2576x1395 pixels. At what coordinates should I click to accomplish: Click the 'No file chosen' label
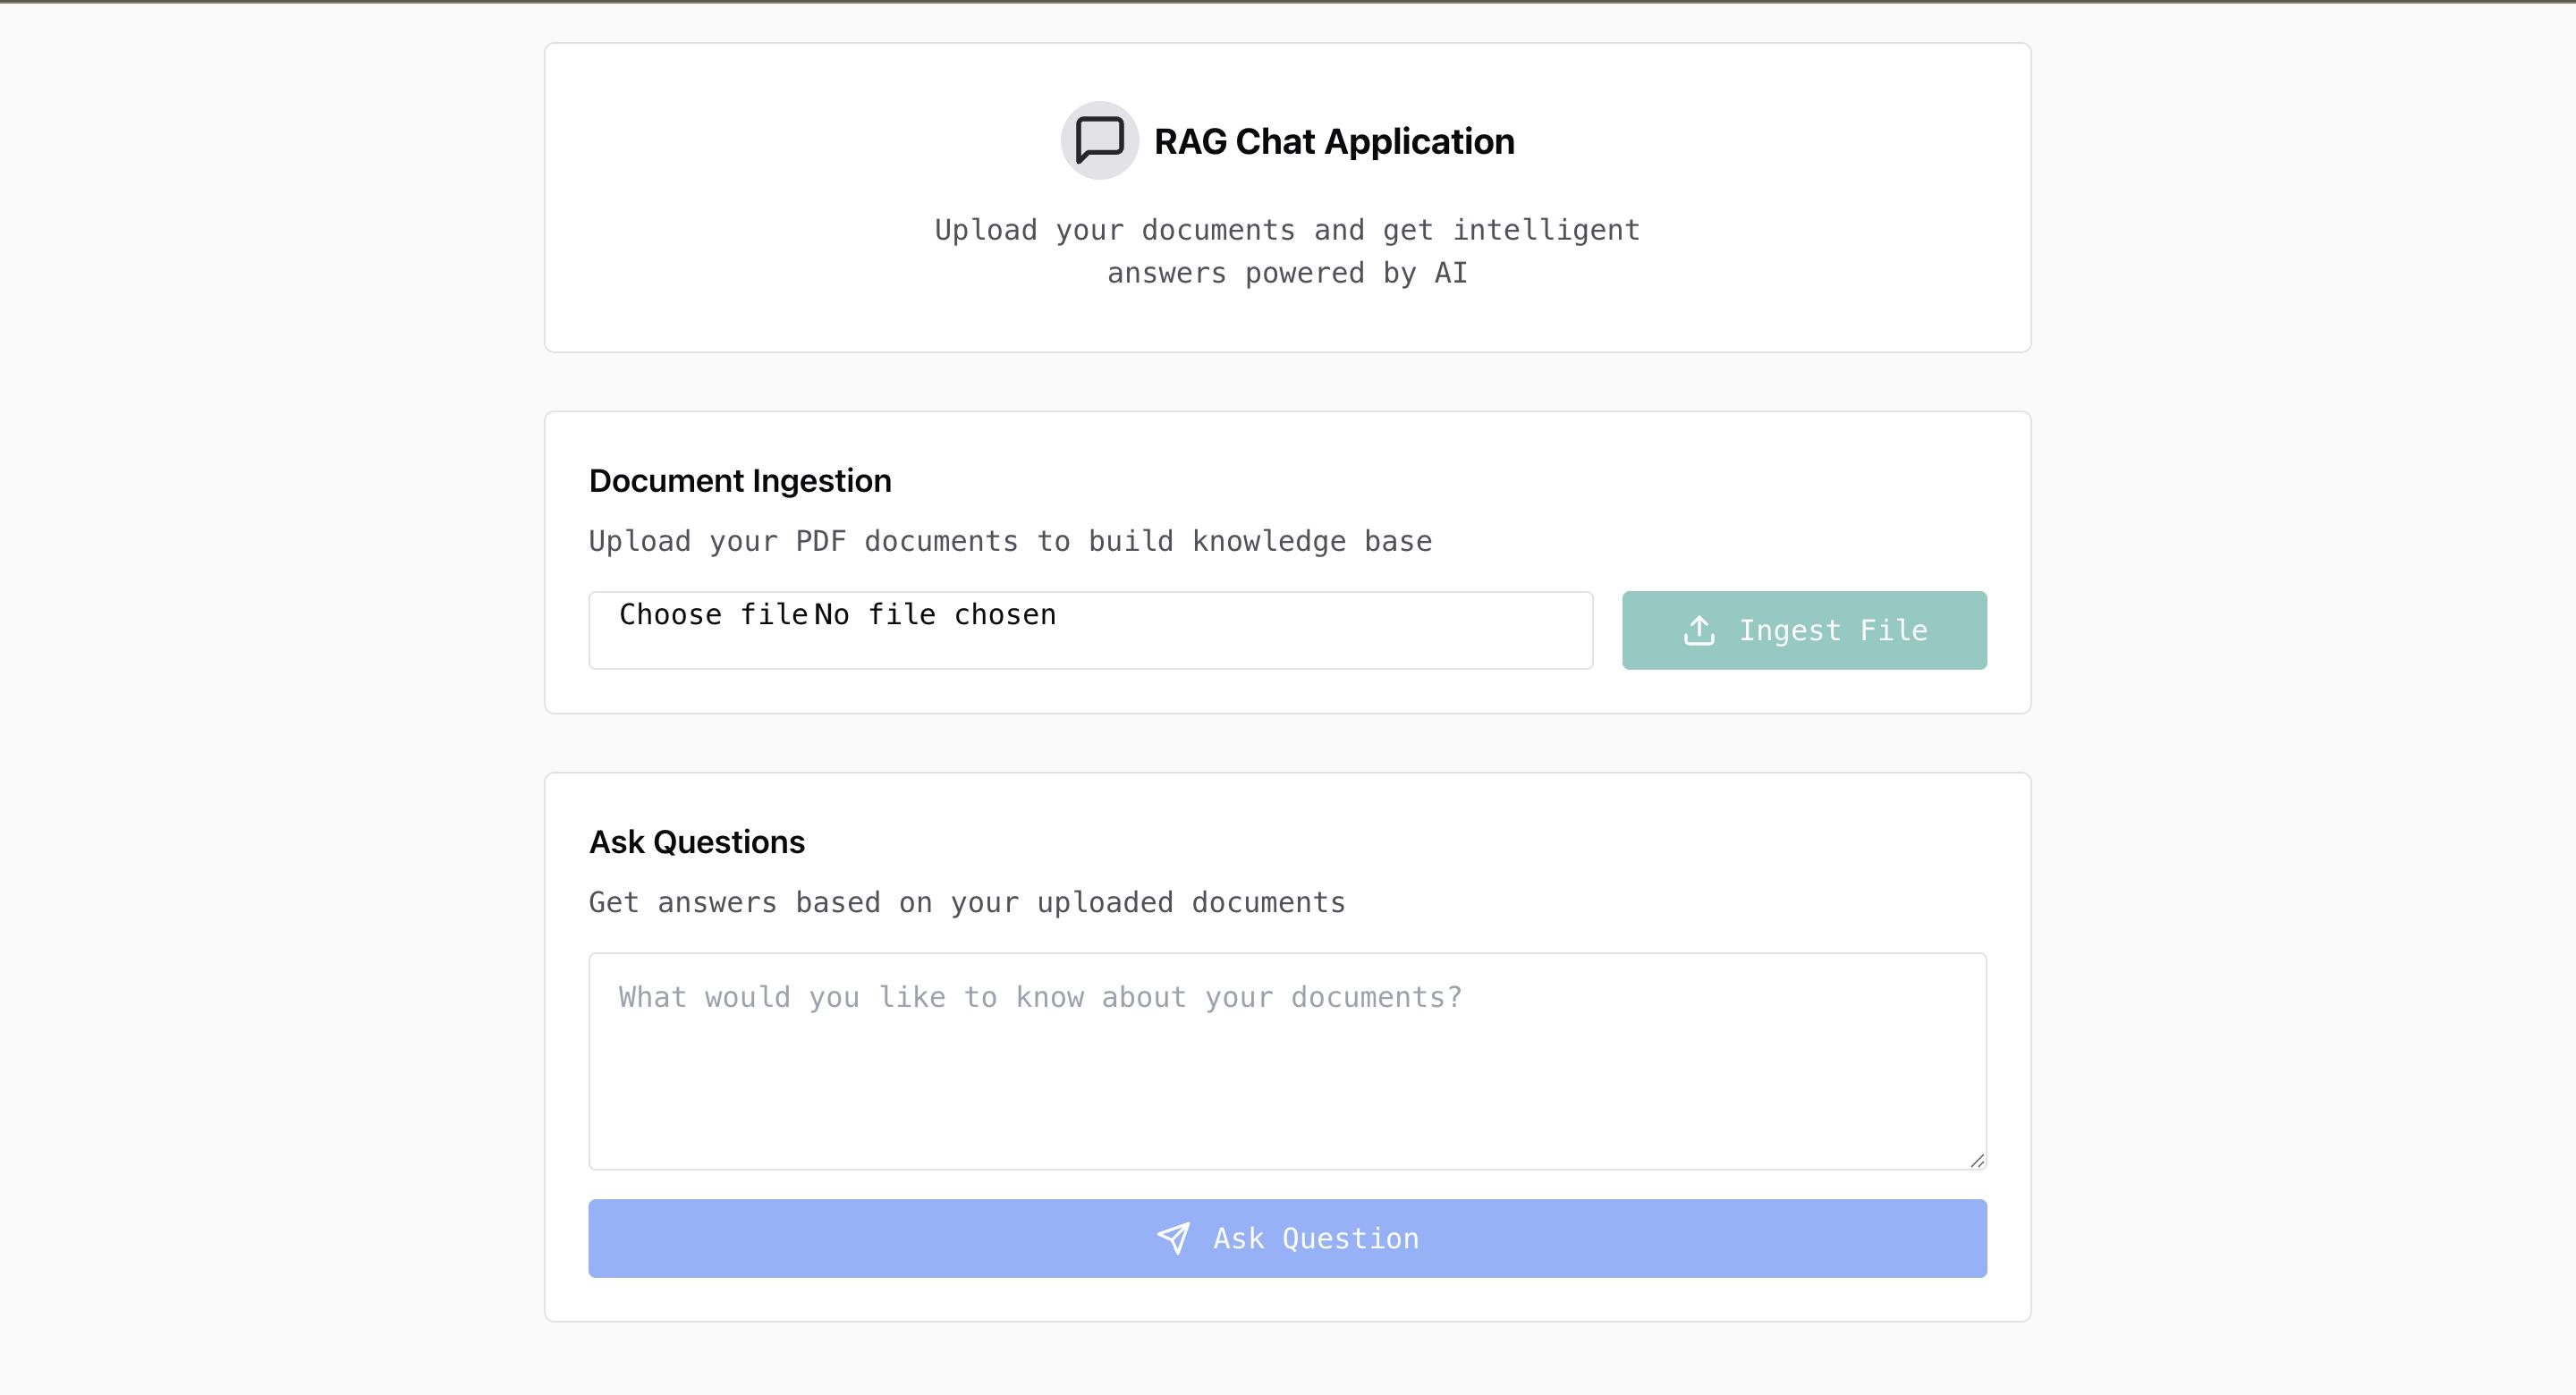coord(935,614)
